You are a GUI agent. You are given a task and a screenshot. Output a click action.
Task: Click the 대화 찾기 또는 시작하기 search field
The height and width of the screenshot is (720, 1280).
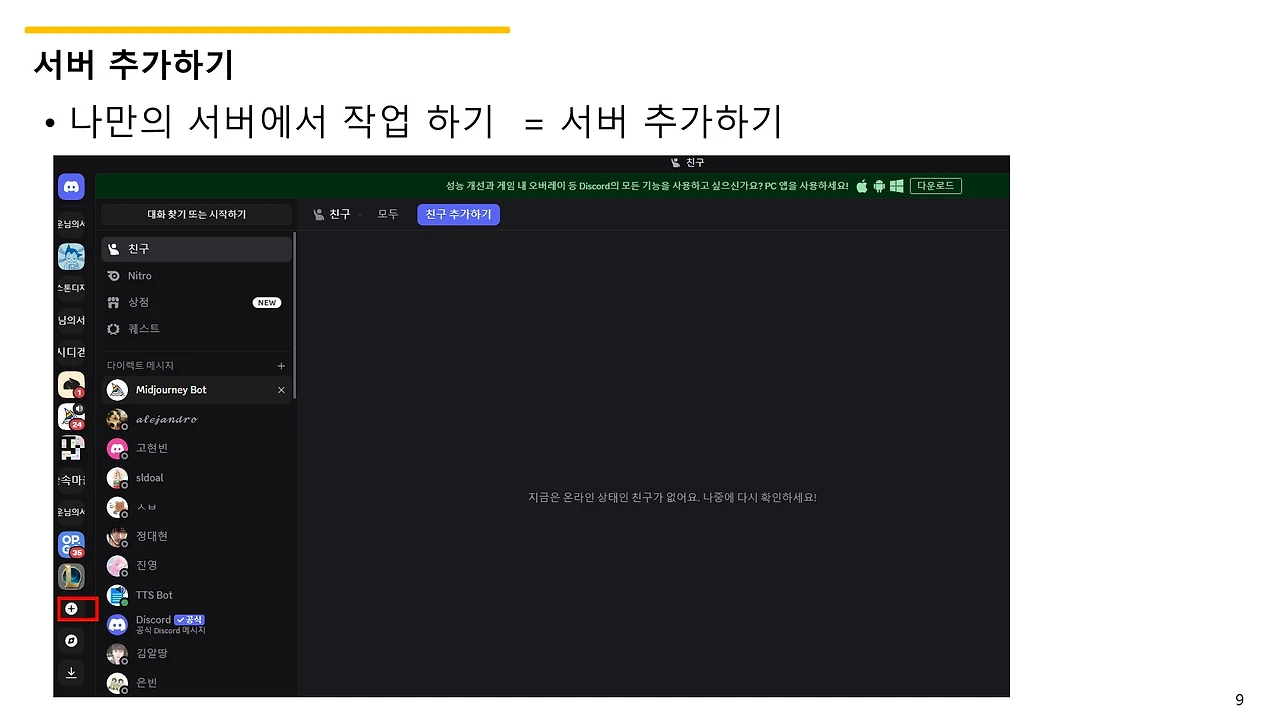pos(196,214)
